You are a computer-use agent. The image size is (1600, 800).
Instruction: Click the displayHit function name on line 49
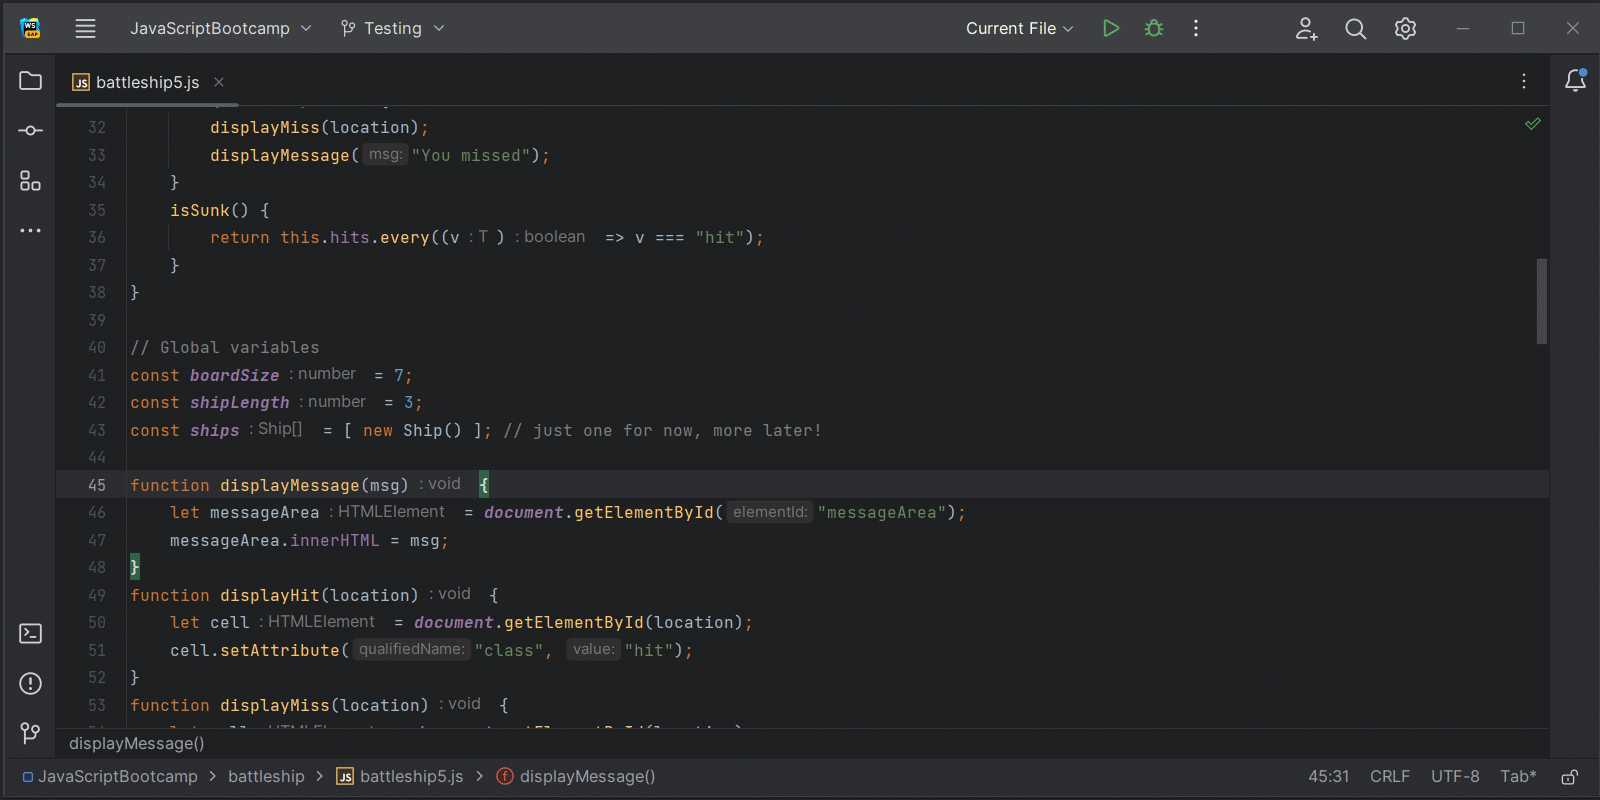tap(270, 595)
